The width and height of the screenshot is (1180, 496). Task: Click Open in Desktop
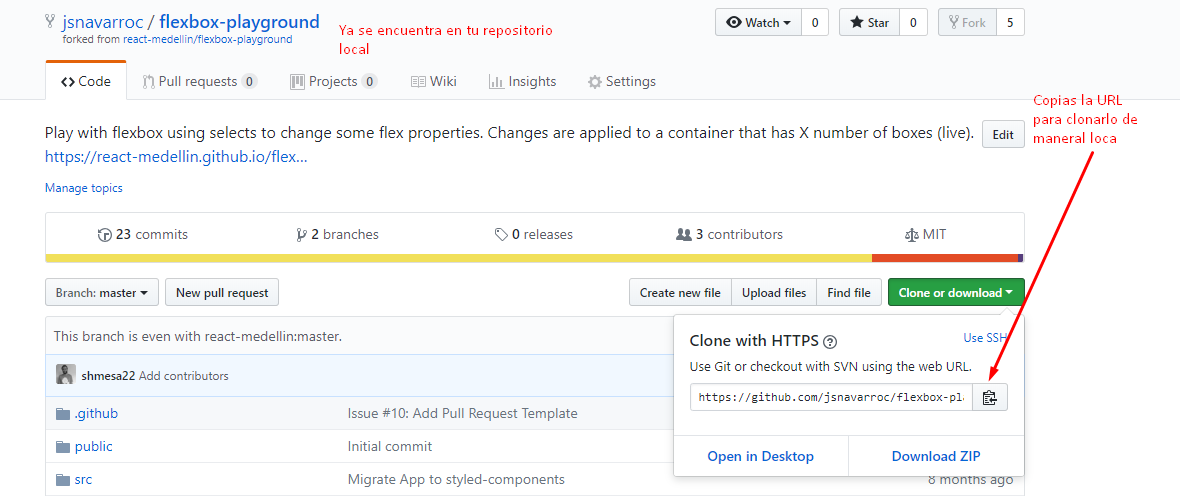tap(761, 456)
